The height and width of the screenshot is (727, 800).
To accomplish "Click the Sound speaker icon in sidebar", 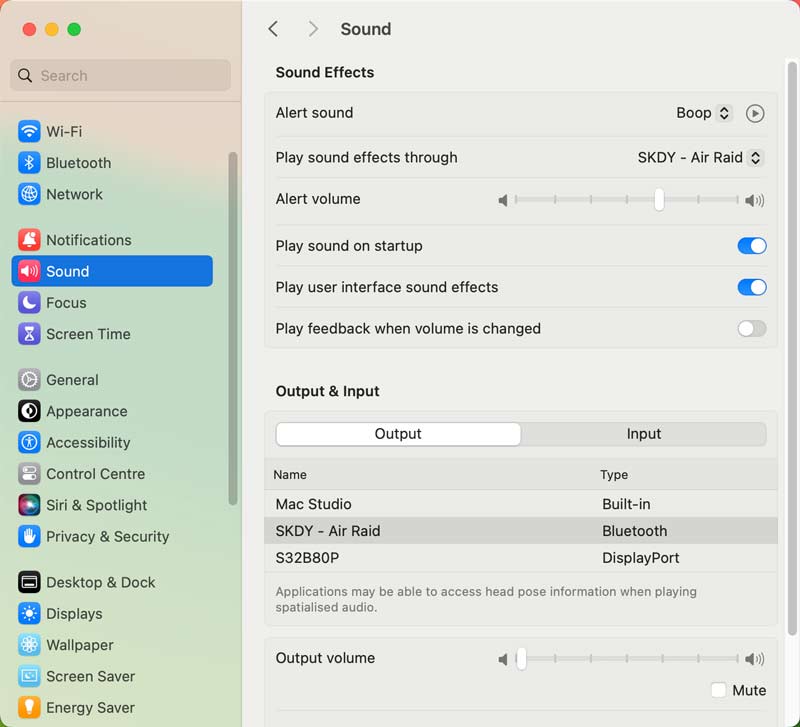I will (x=29, y=271).
